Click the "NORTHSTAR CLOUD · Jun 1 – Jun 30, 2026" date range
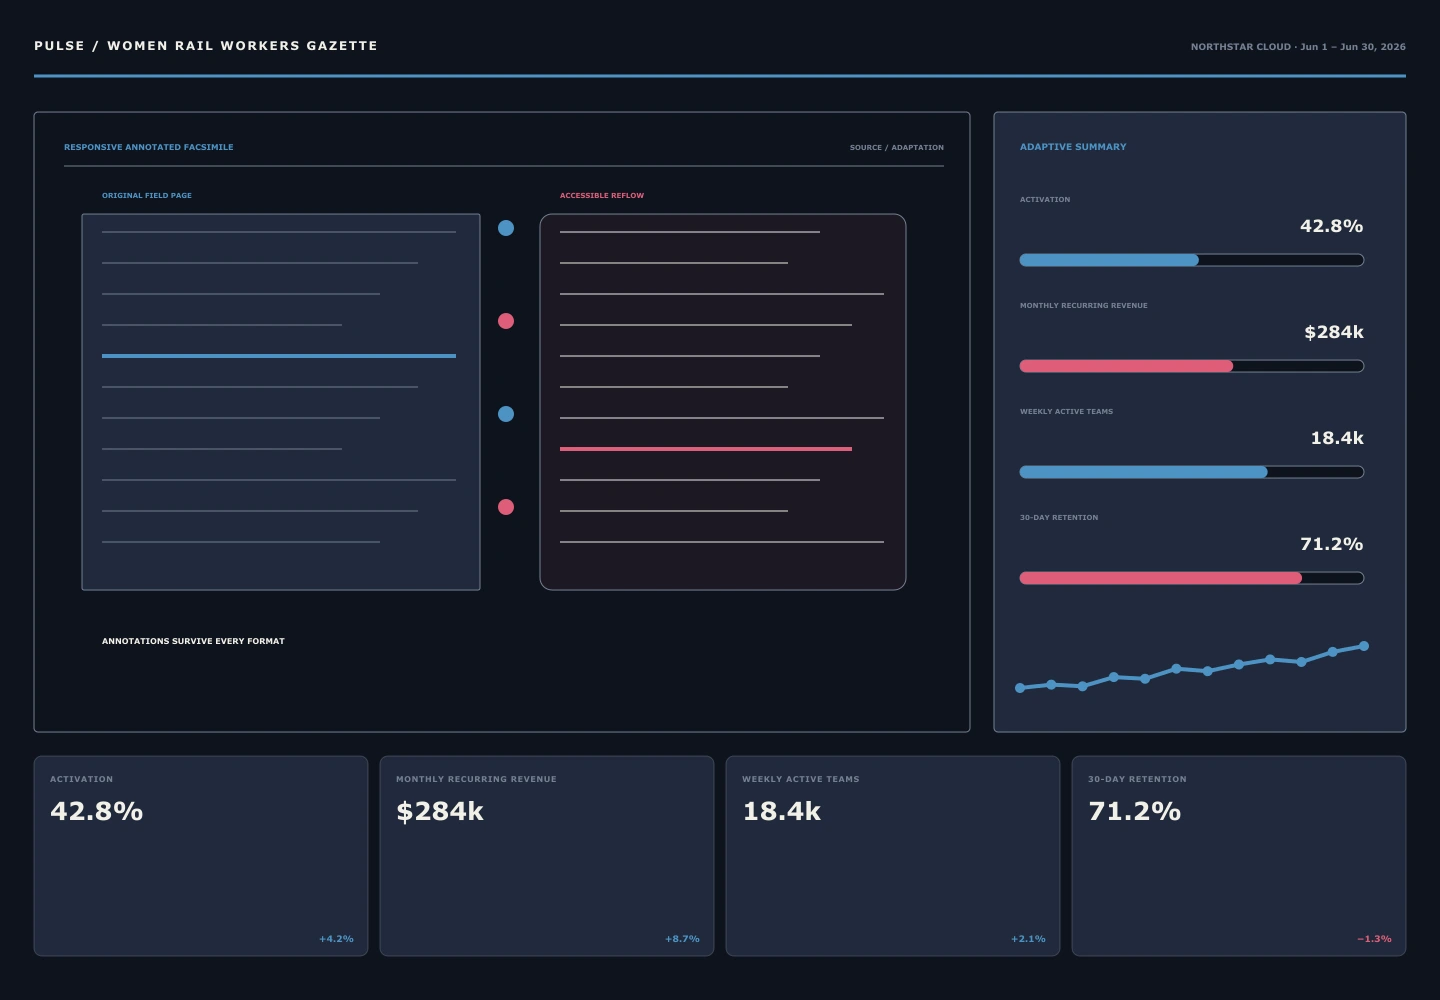 (1298, 47)
